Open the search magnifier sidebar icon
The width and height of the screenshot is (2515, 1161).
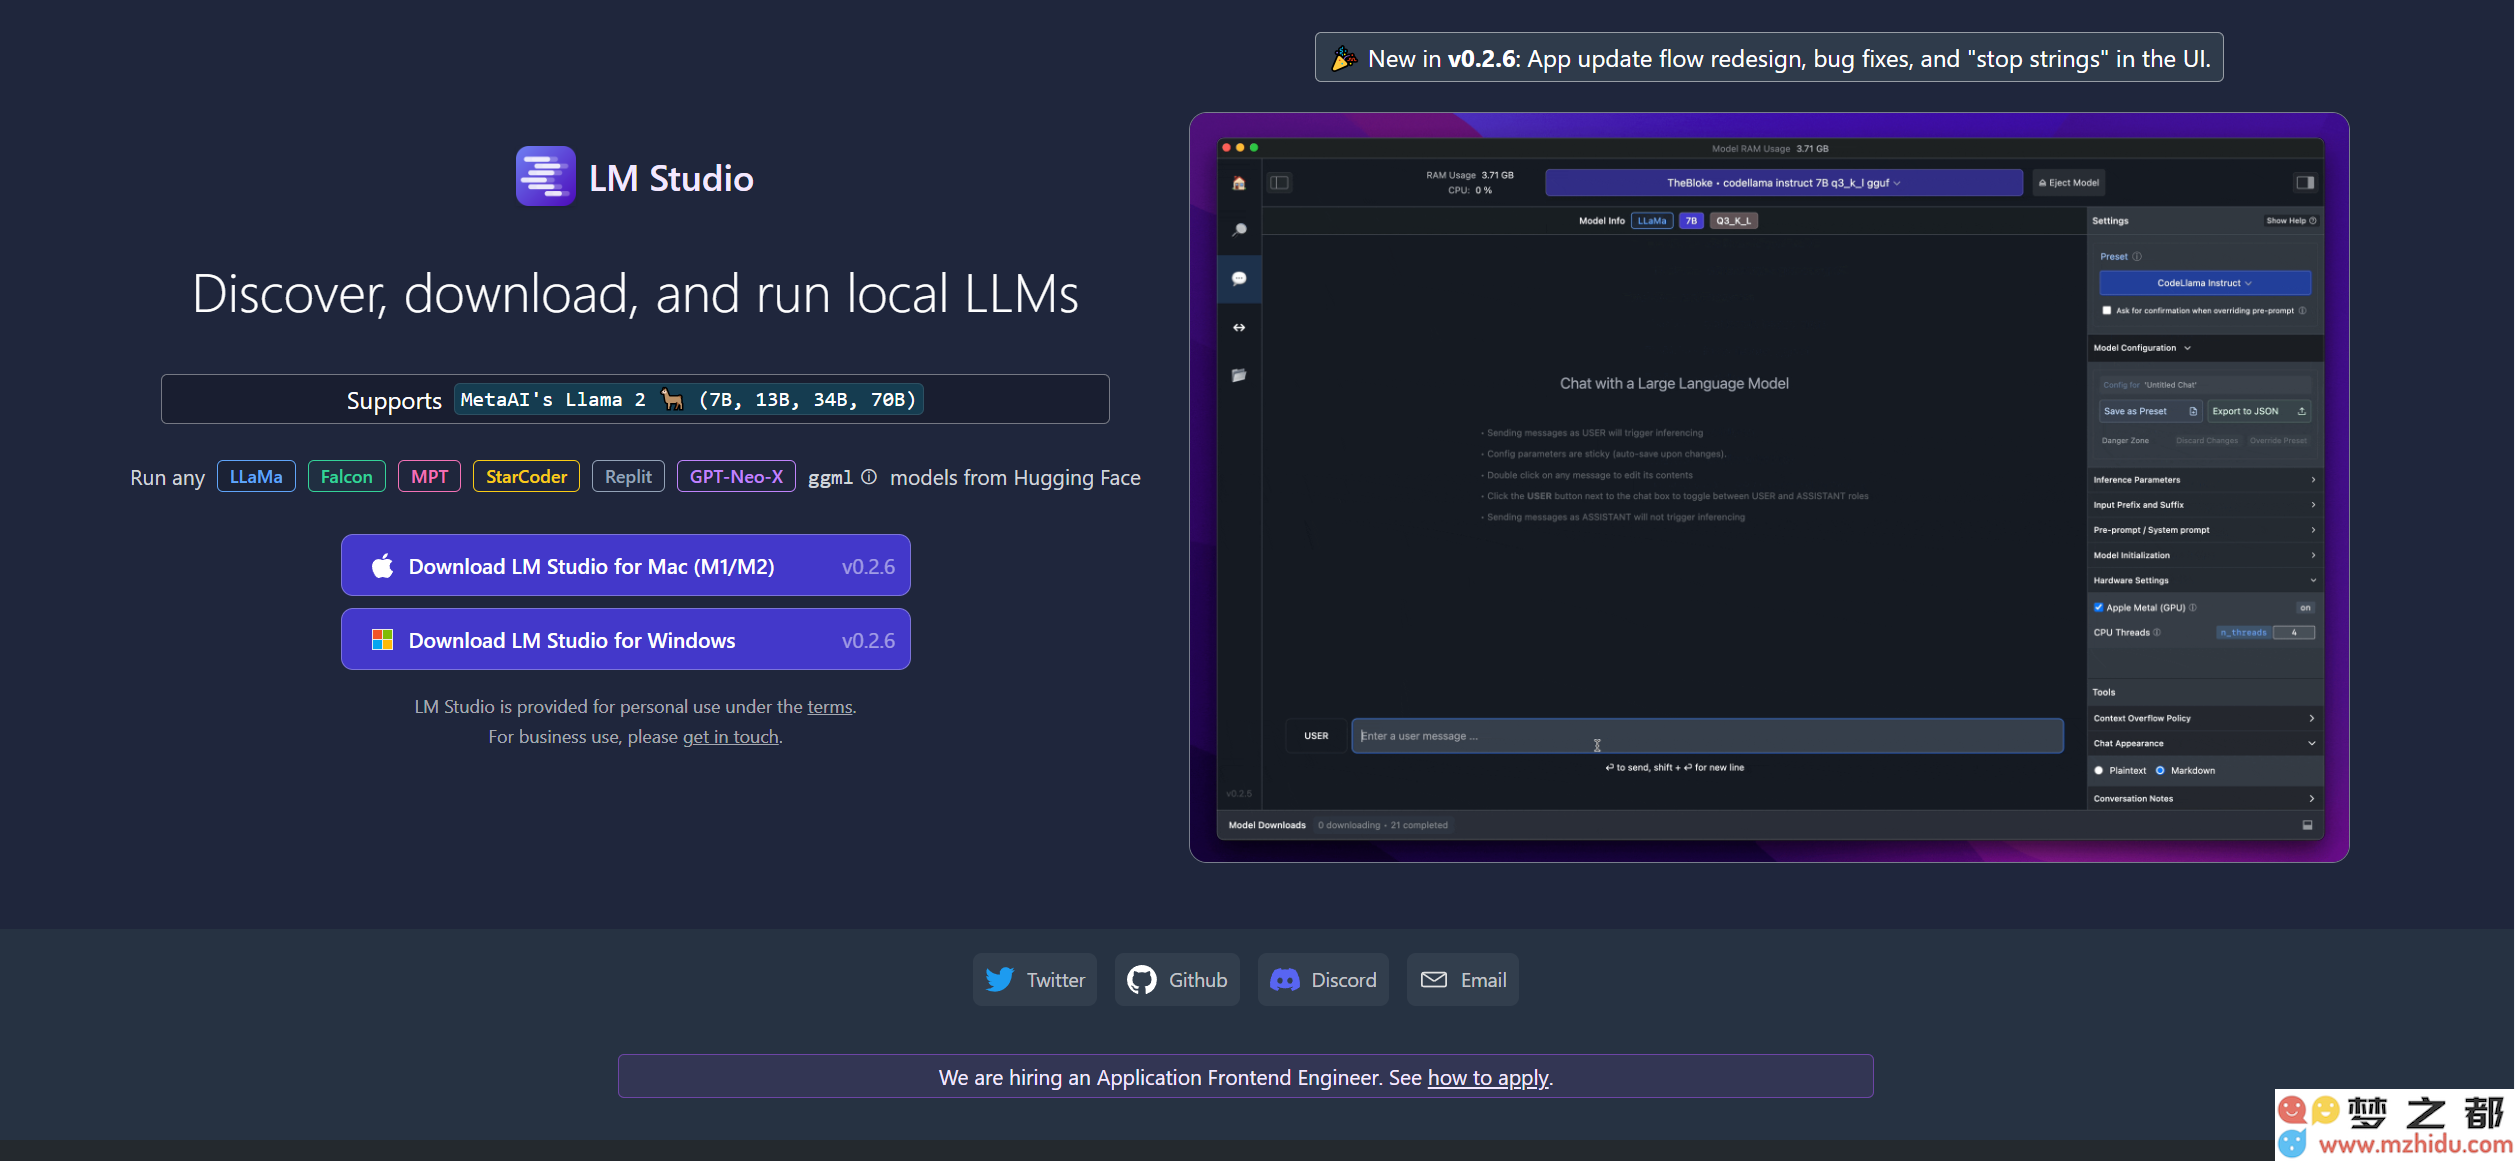pos(1239,230)
